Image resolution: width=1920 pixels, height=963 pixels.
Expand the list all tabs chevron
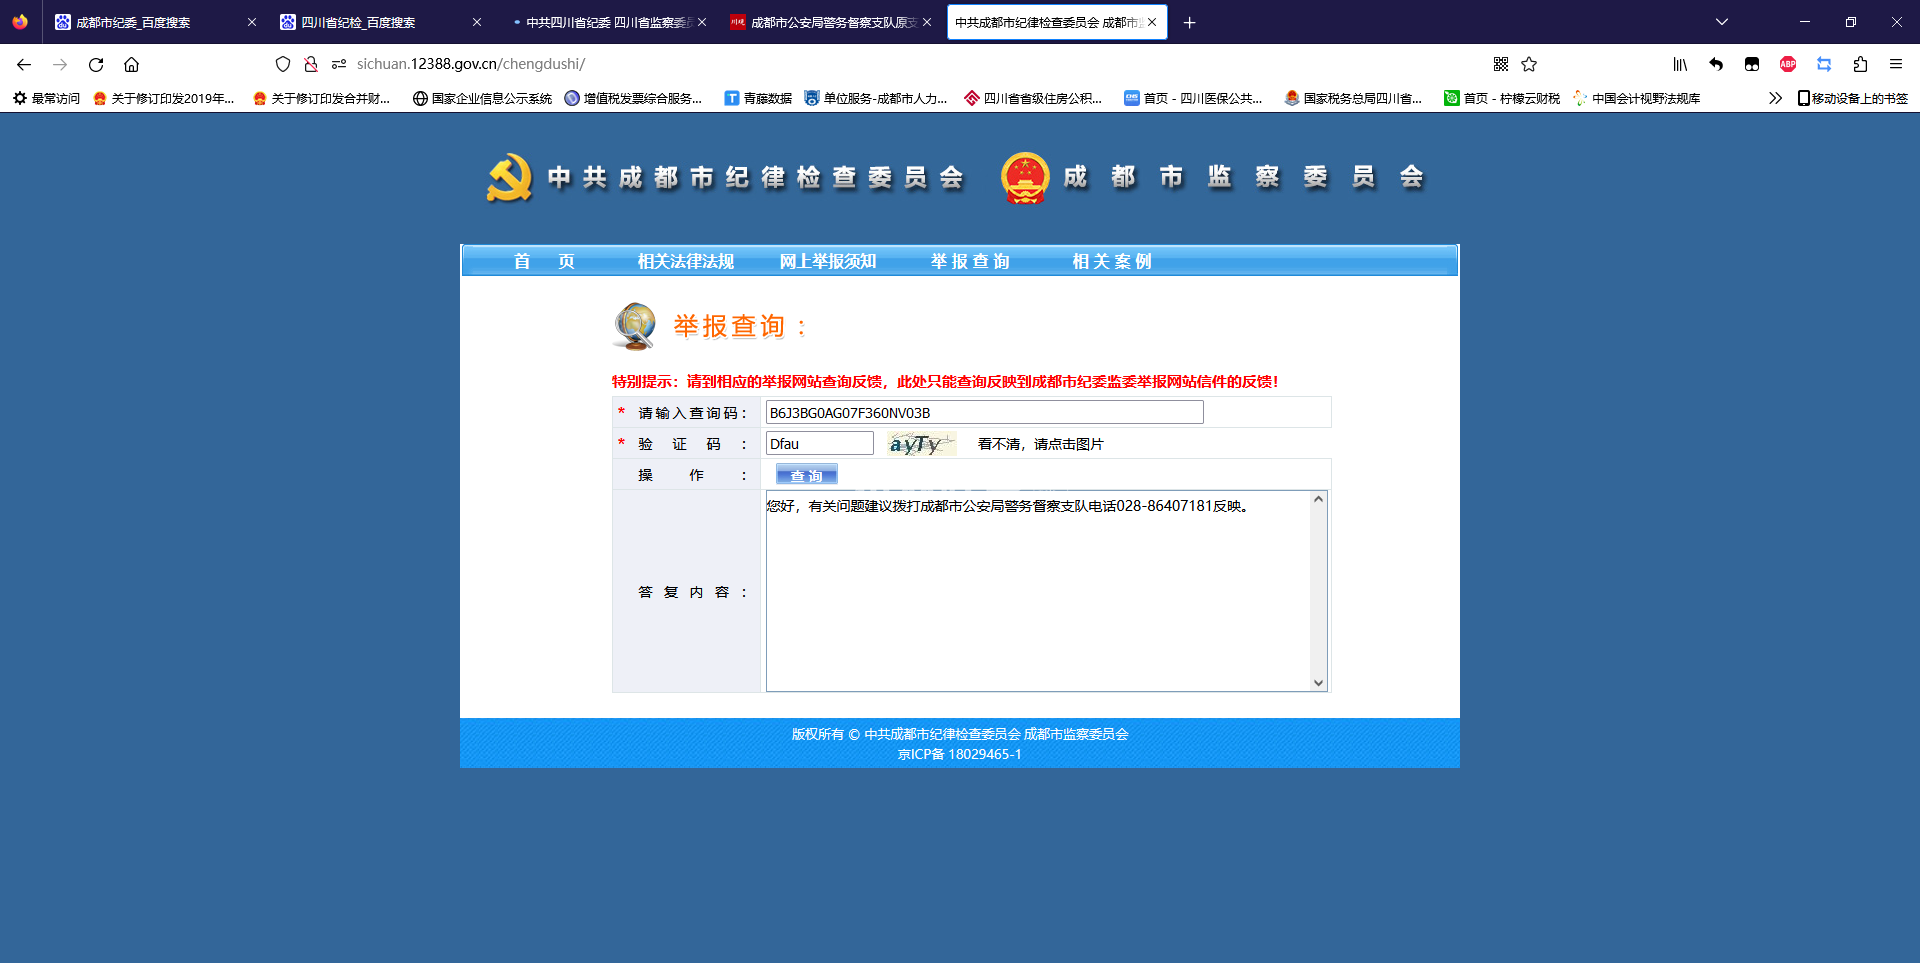(x=1722, y=22)
